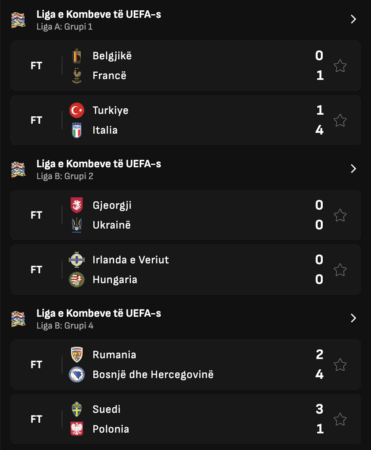Image resolution: width=371 pixels, height=450 pixels.
Task: Favorite the Belgjikë vs Francë match star
Action: [340, 66]
